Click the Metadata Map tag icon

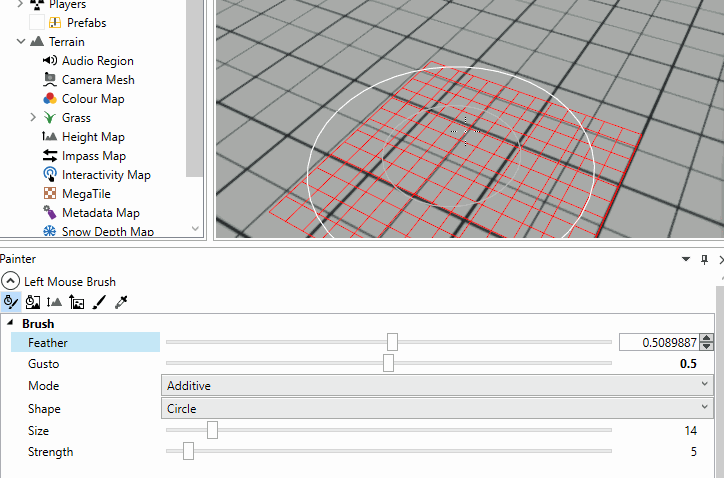coord(50,212)
